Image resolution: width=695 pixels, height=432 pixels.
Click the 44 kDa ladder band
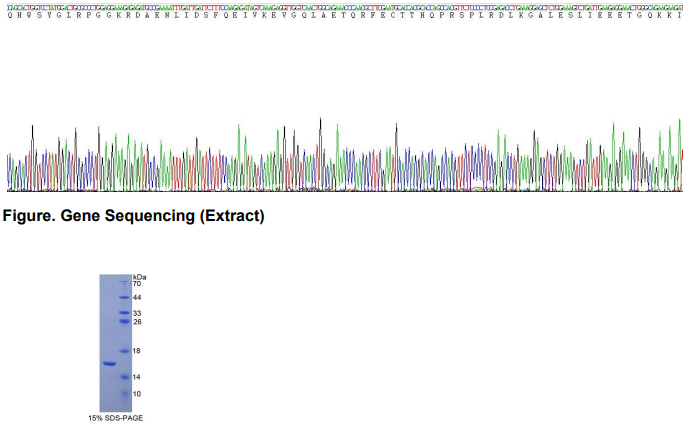[x=125, y=298]
